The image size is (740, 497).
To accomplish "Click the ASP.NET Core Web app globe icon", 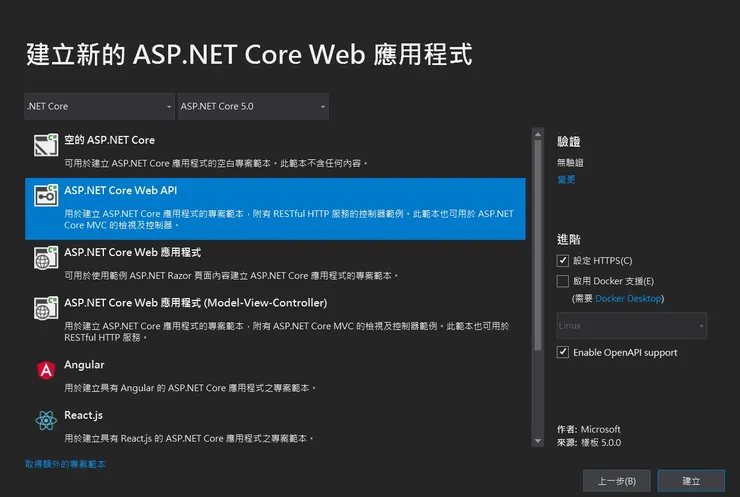I will pos(44,258).
